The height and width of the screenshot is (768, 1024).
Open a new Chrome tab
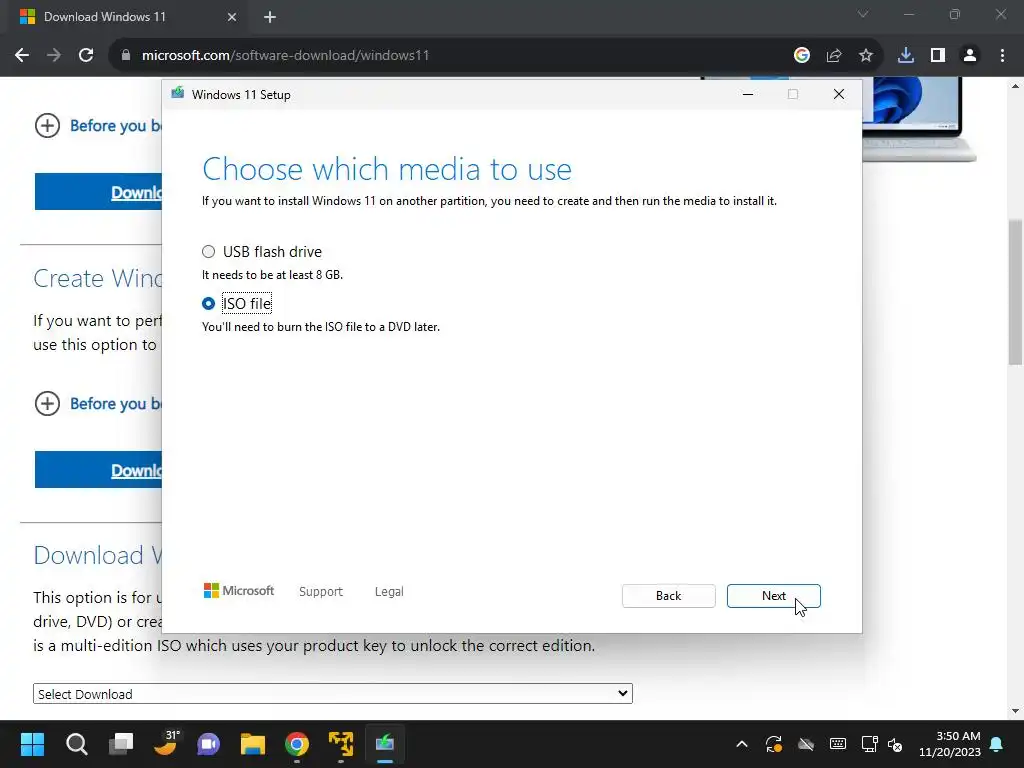pos(270,17)
